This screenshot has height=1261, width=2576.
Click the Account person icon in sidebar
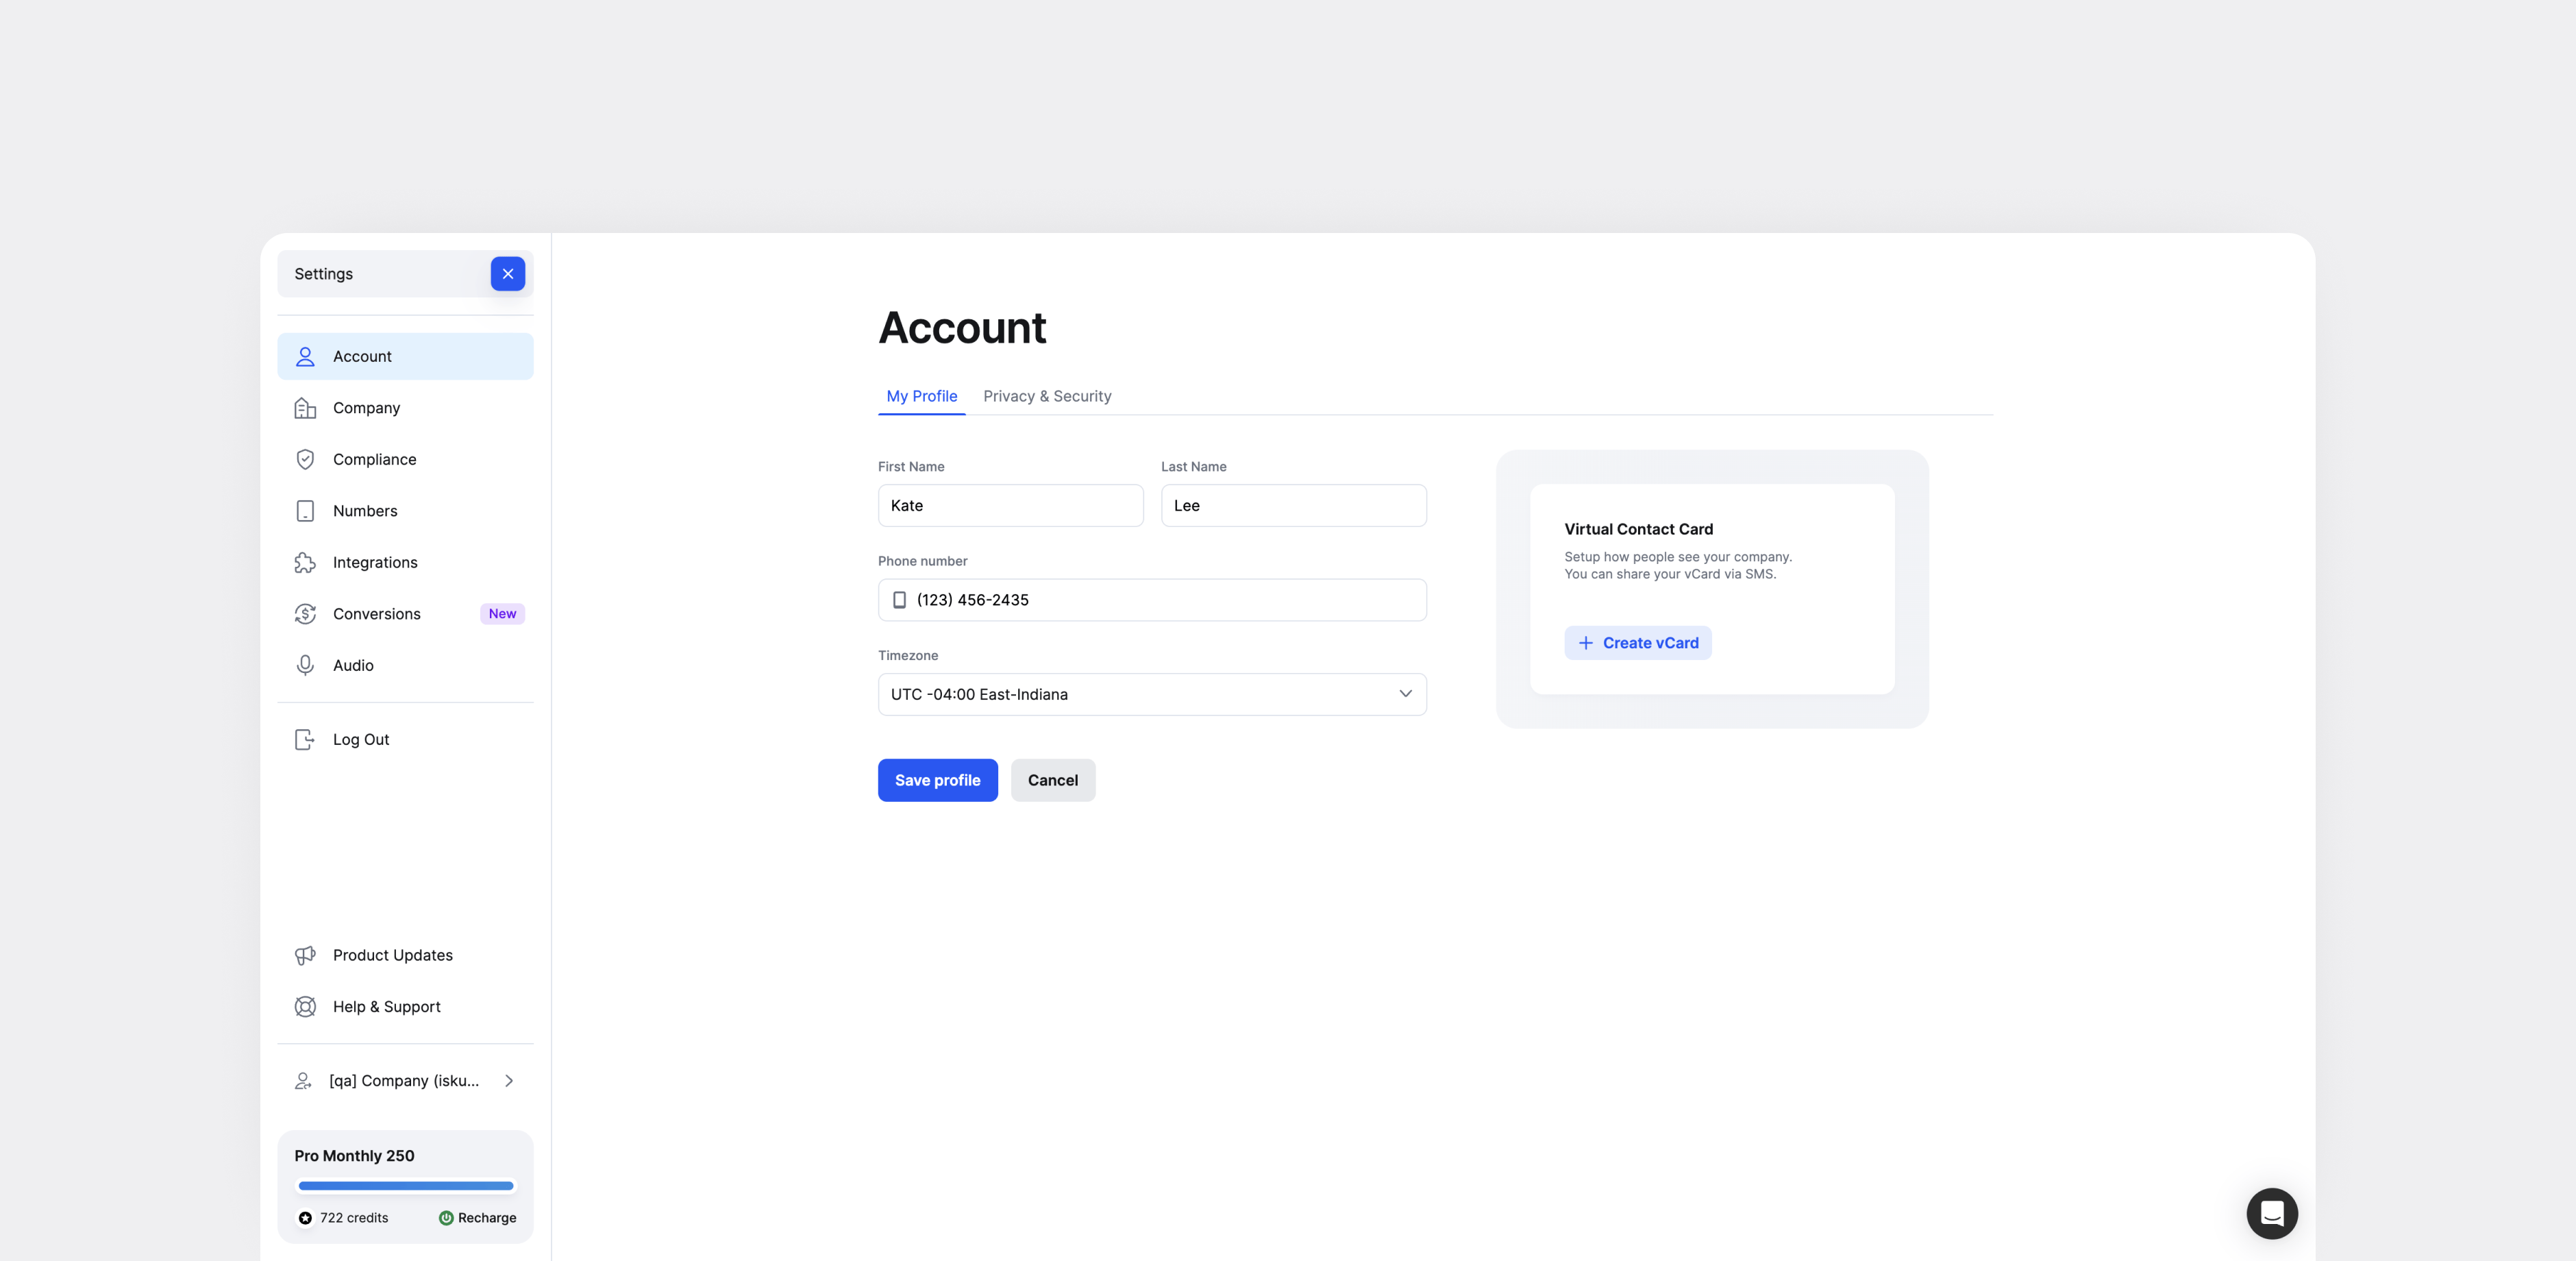click(x=305, y=357)
